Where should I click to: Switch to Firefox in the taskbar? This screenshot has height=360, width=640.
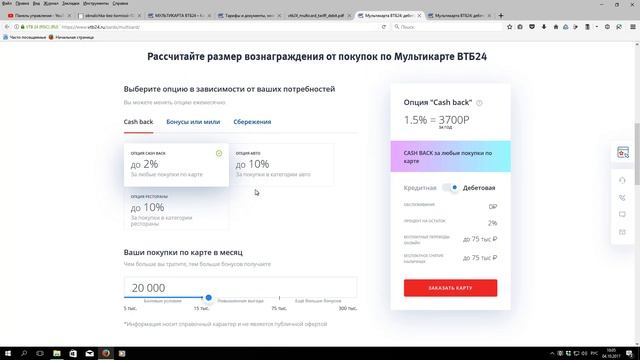coord(106,353)
